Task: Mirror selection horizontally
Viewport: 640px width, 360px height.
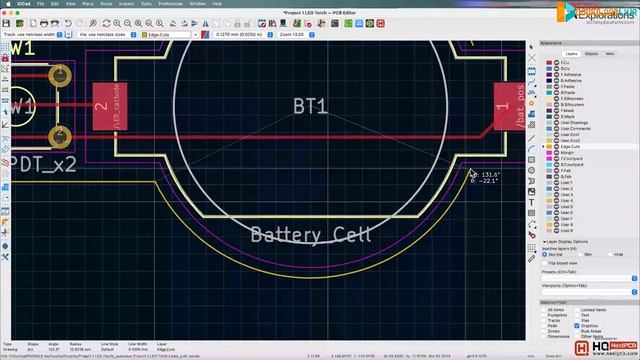Action: click(205, 24)
